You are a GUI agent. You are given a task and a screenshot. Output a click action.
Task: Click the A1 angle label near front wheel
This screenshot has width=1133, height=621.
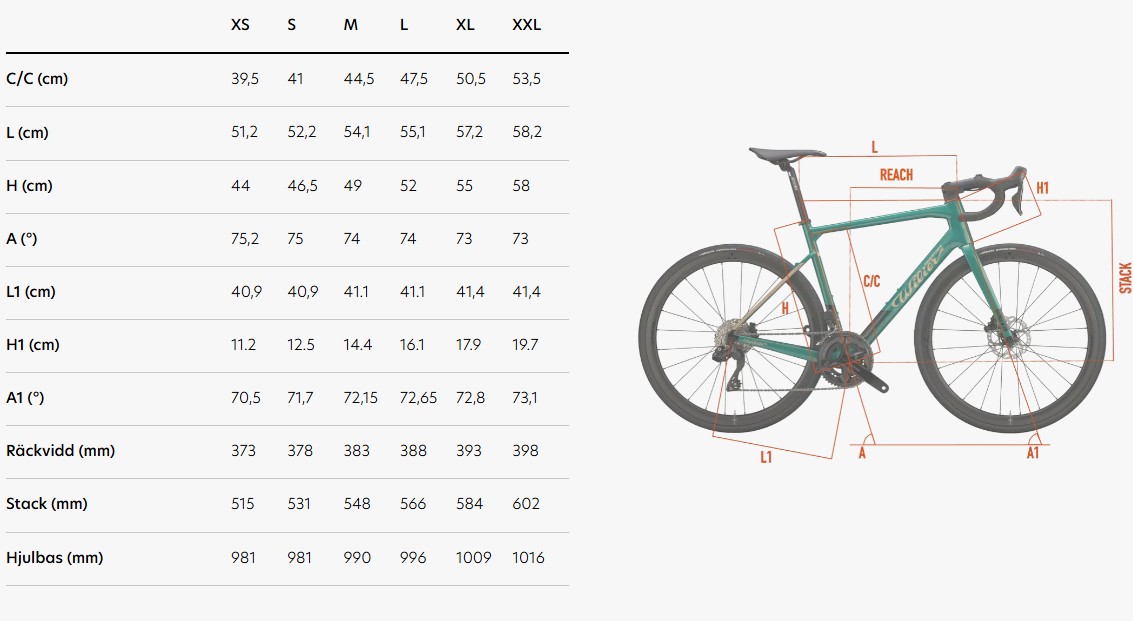point(1033,453)
